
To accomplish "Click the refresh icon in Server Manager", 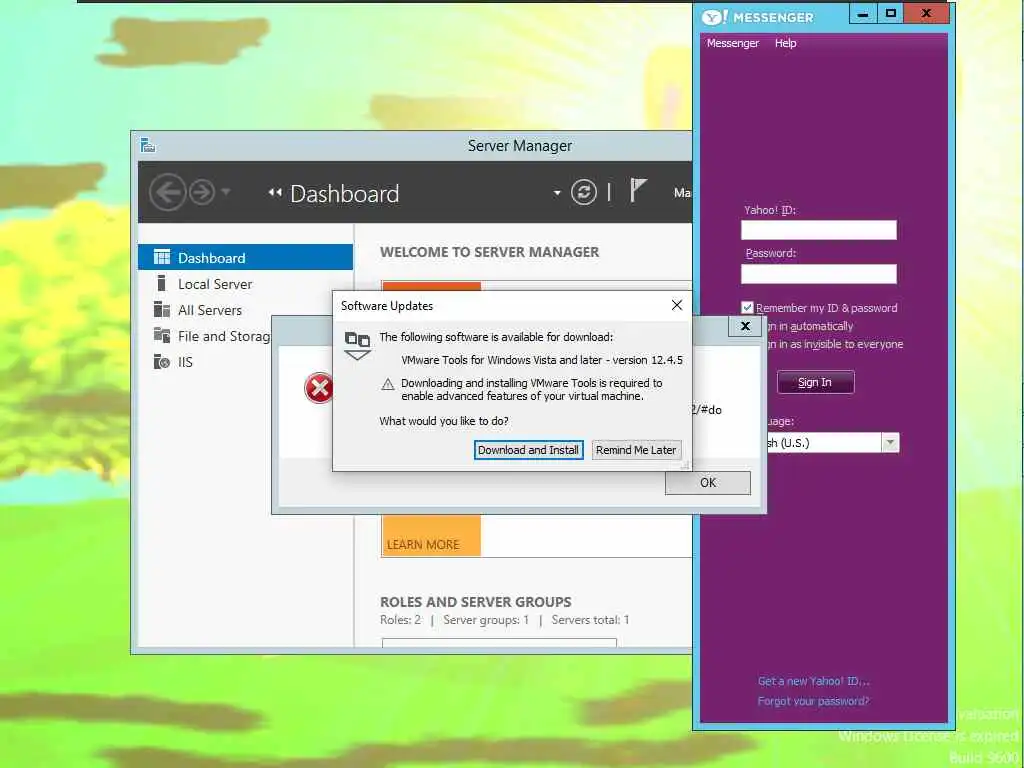I will pyautogui.click(x=584, y=192).
